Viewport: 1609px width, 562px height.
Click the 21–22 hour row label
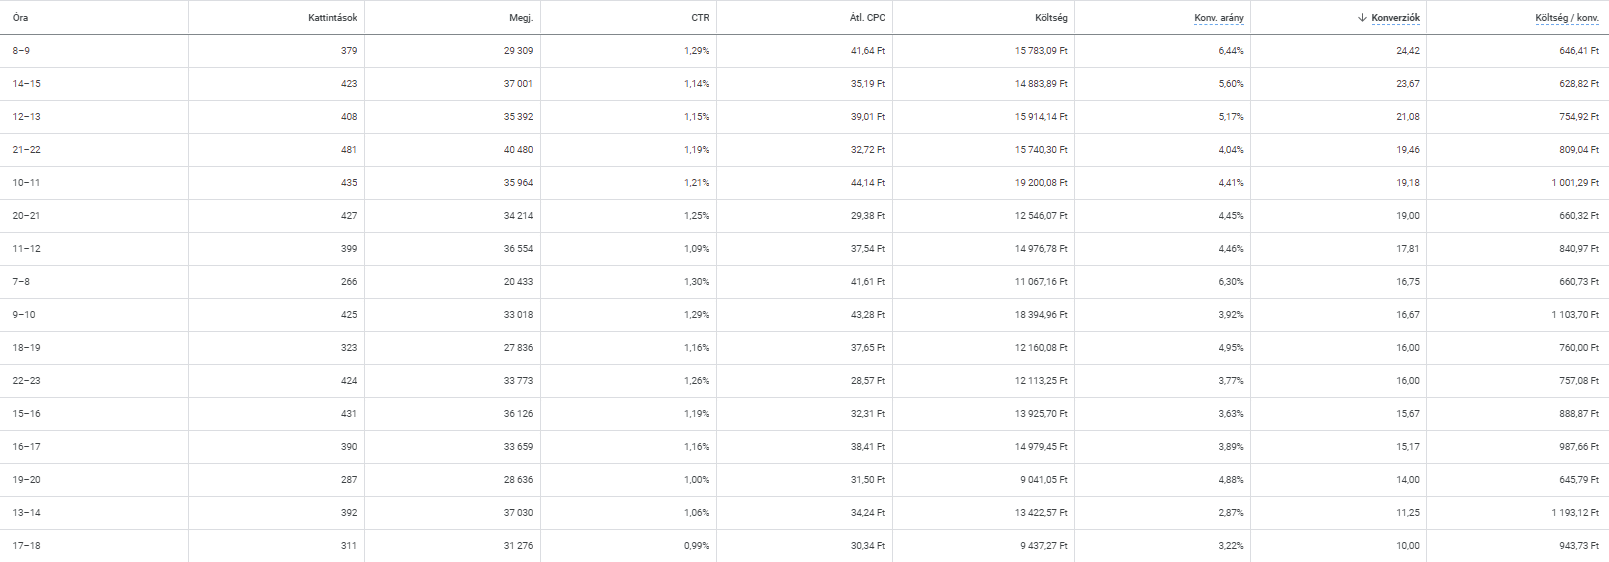click(x=27, y=150)
